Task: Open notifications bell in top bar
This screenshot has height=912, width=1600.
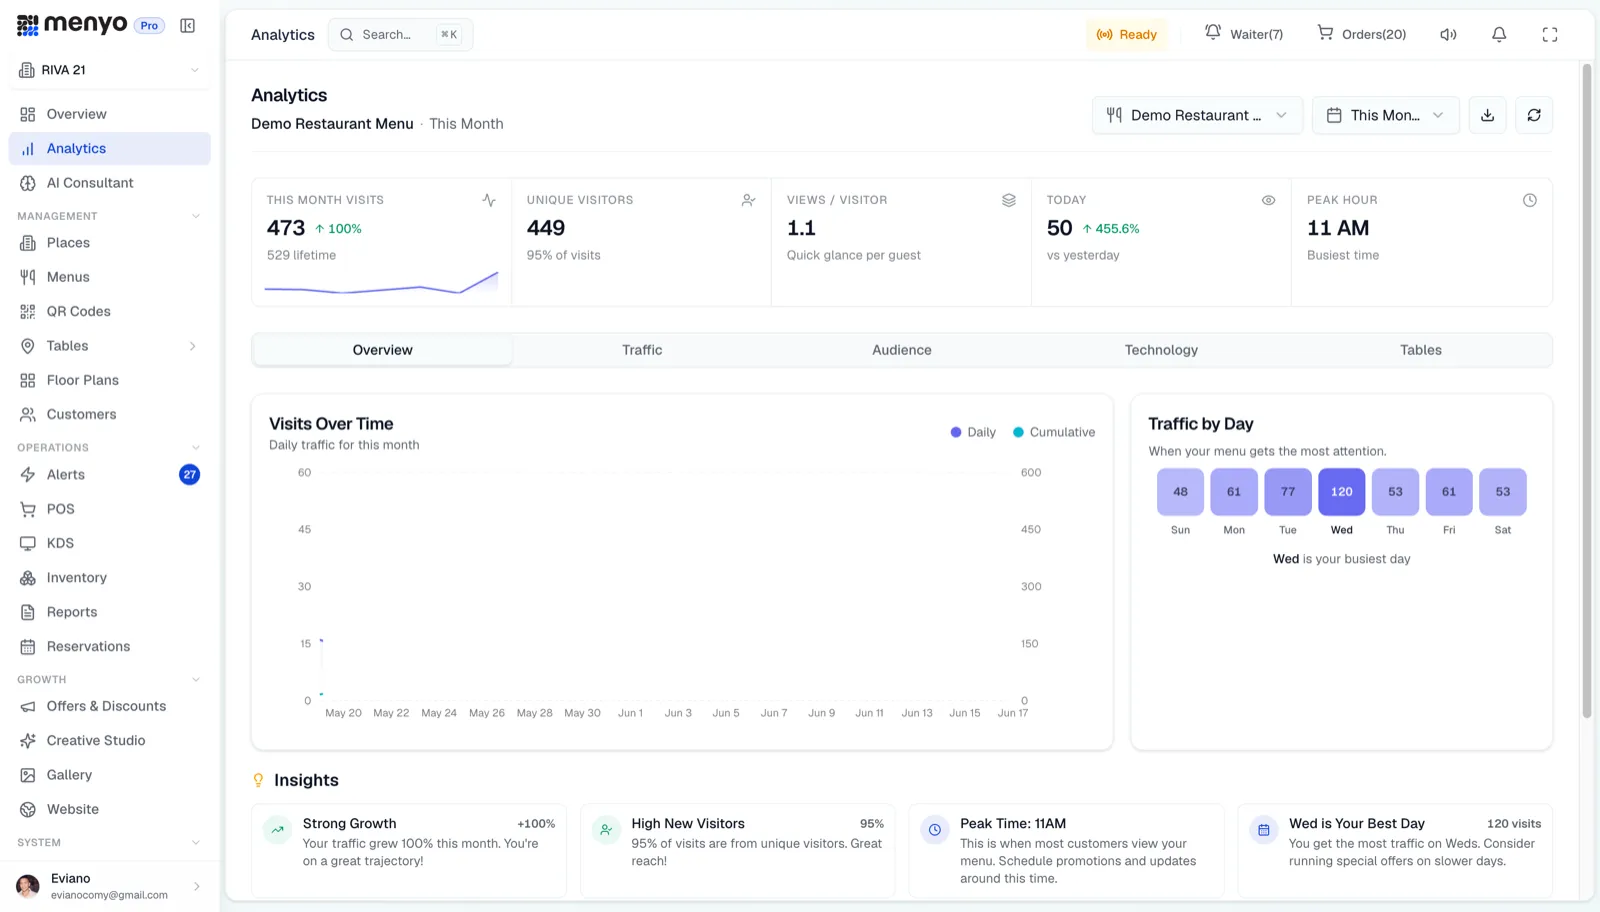Action: (1499, 35)
